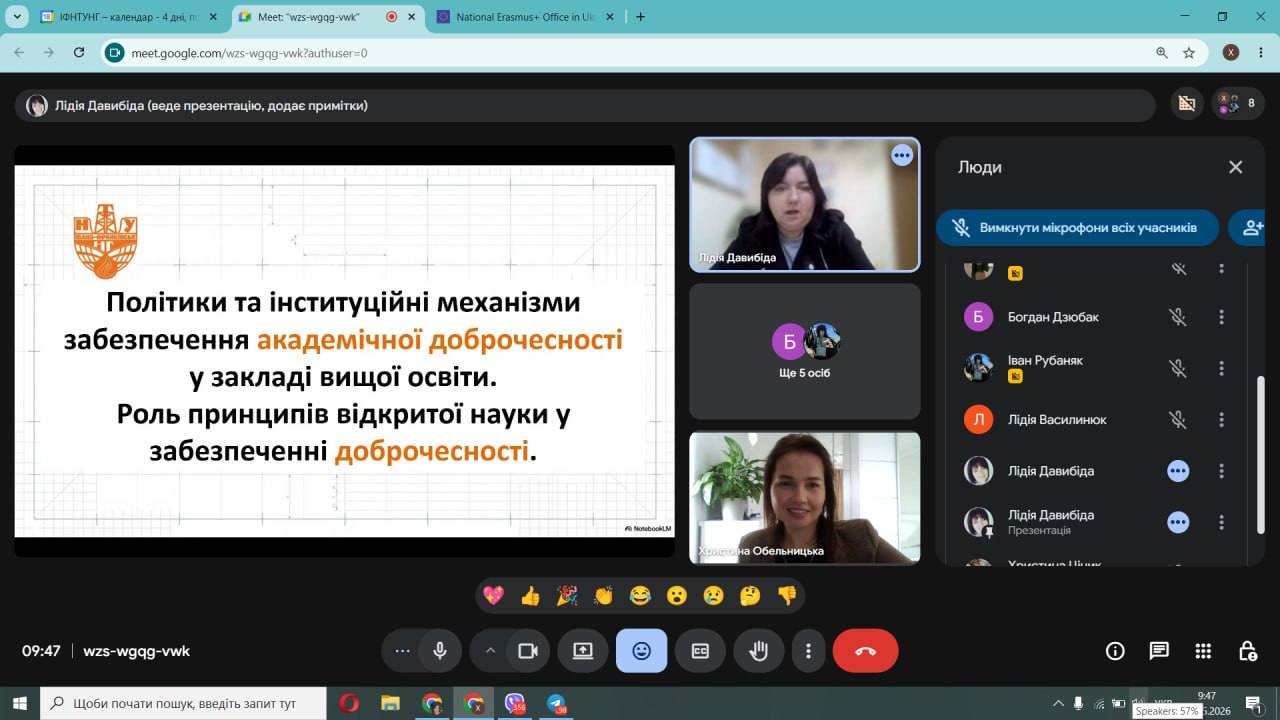Screen dimensions: 1280x720
Task: Open options on Лідія Давибіда video tile
Action: (x=902, y=155)
